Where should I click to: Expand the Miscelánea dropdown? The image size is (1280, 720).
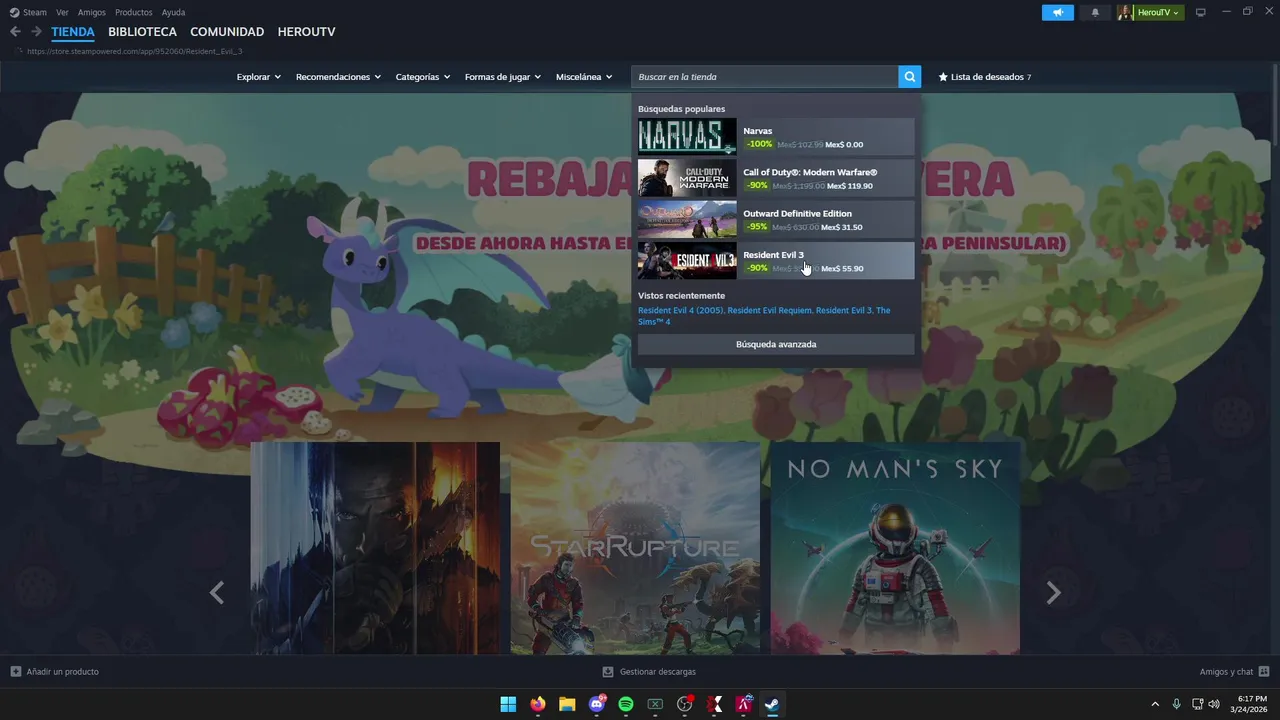[584, 77]
